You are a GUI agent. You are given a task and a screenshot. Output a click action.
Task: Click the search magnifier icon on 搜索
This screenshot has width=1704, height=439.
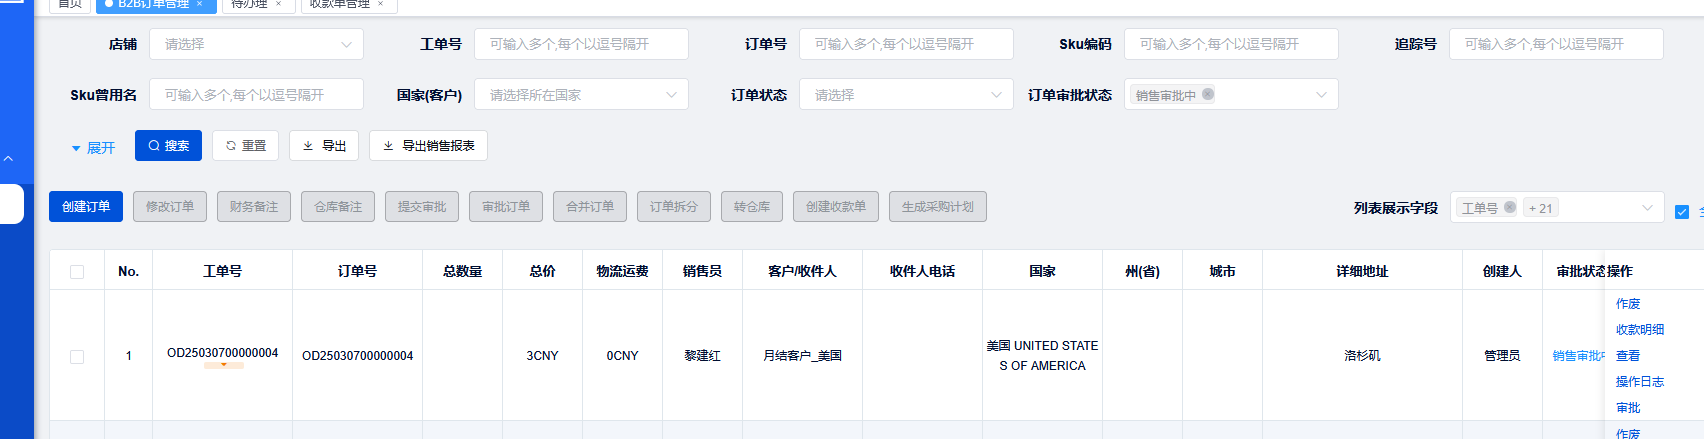(154, 146)
